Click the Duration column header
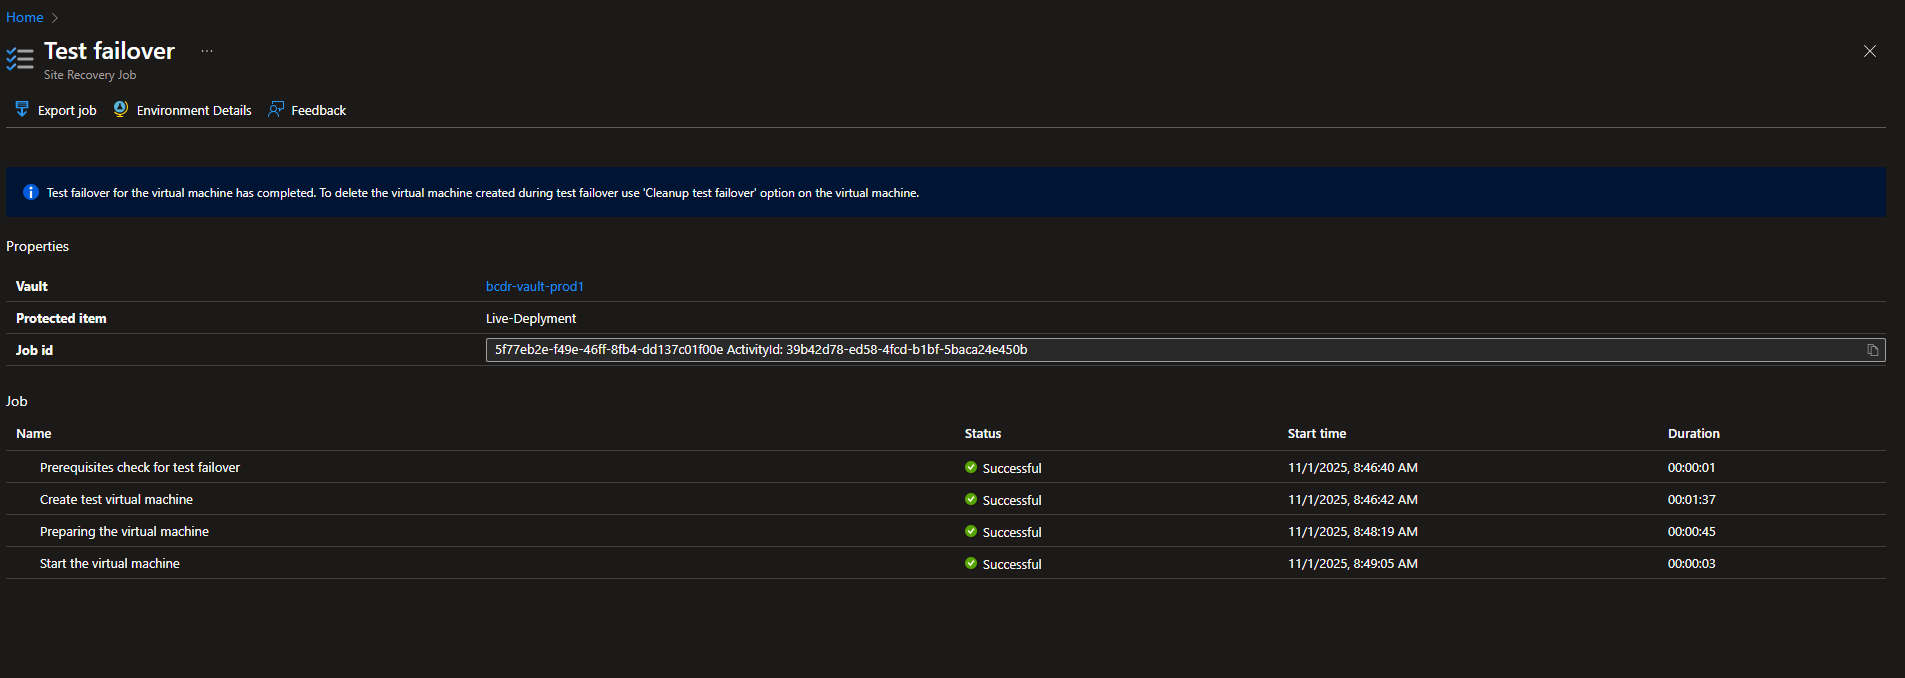The width and height of the screenshot is (1905, 678). tap(1693, 433)
